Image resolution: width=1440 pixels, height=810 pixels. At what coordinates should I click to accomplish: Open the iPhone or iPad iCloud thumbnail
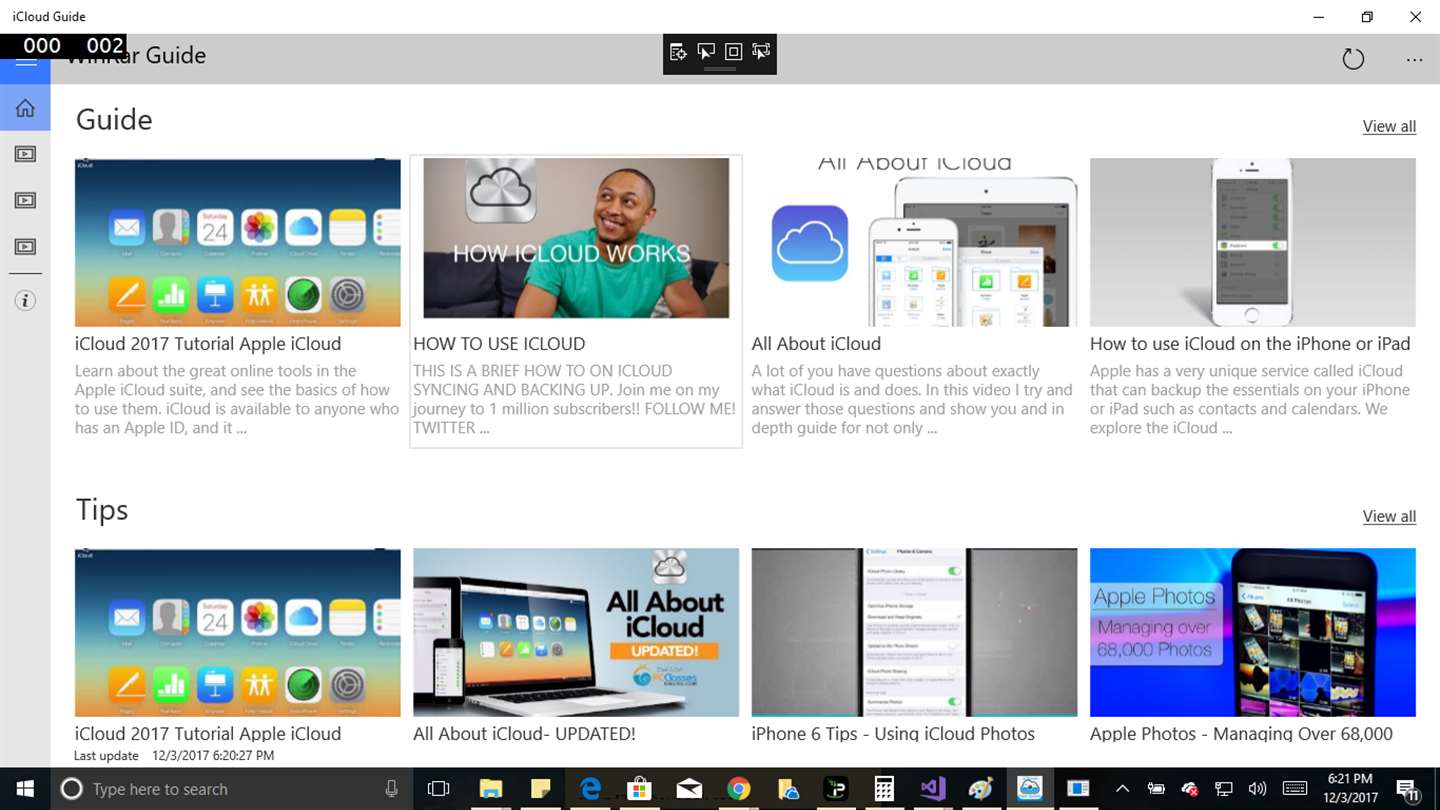point(1253,242)
